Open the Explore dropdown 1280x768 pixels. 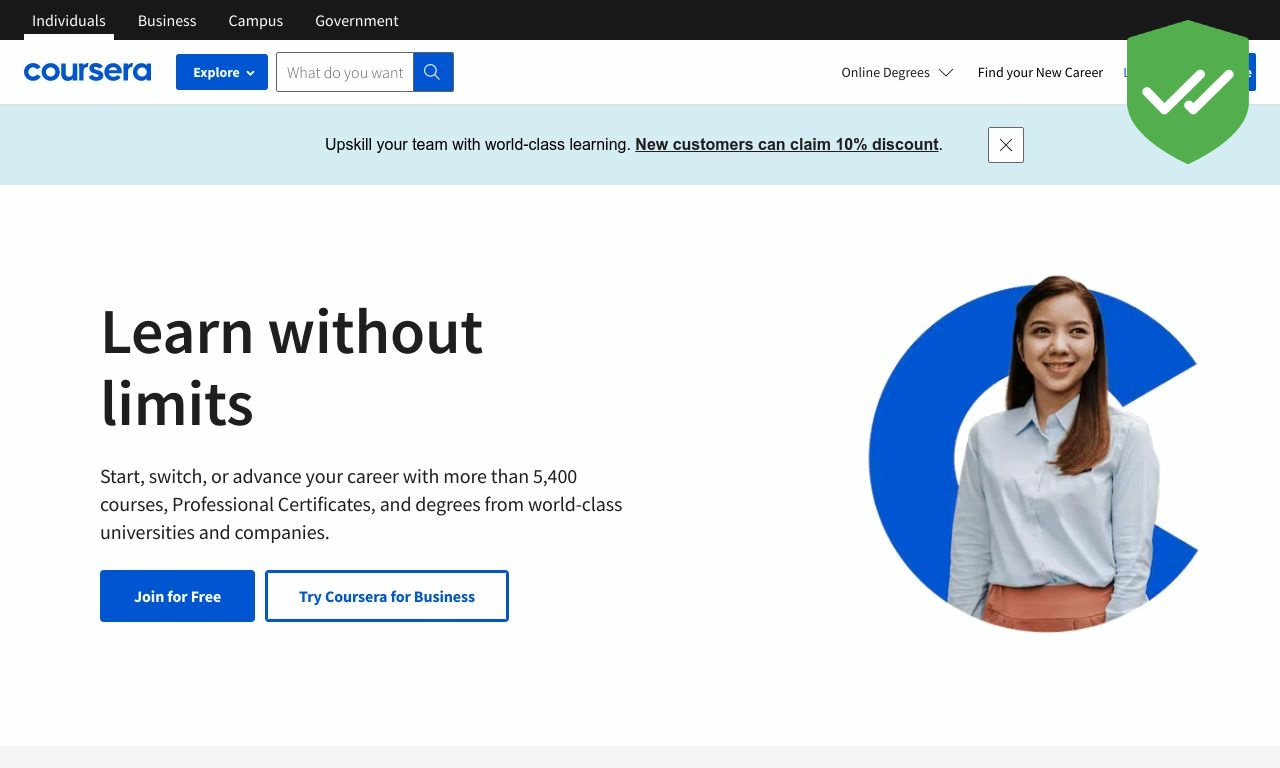[x=222, y=72]
